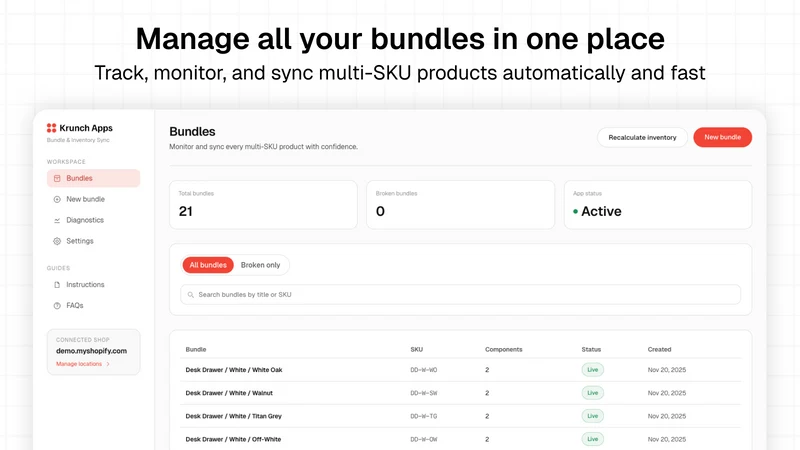Open Settings from sidebar
800x450 pixels.
[93, 241]
